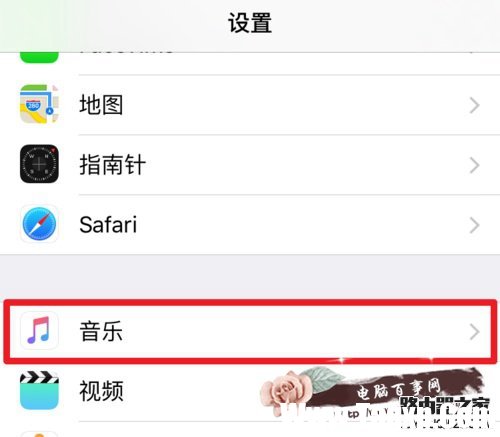Click the 电脑百事网 watermark text
This screenshot has width=500, height=437.
(x=398, y=389)
